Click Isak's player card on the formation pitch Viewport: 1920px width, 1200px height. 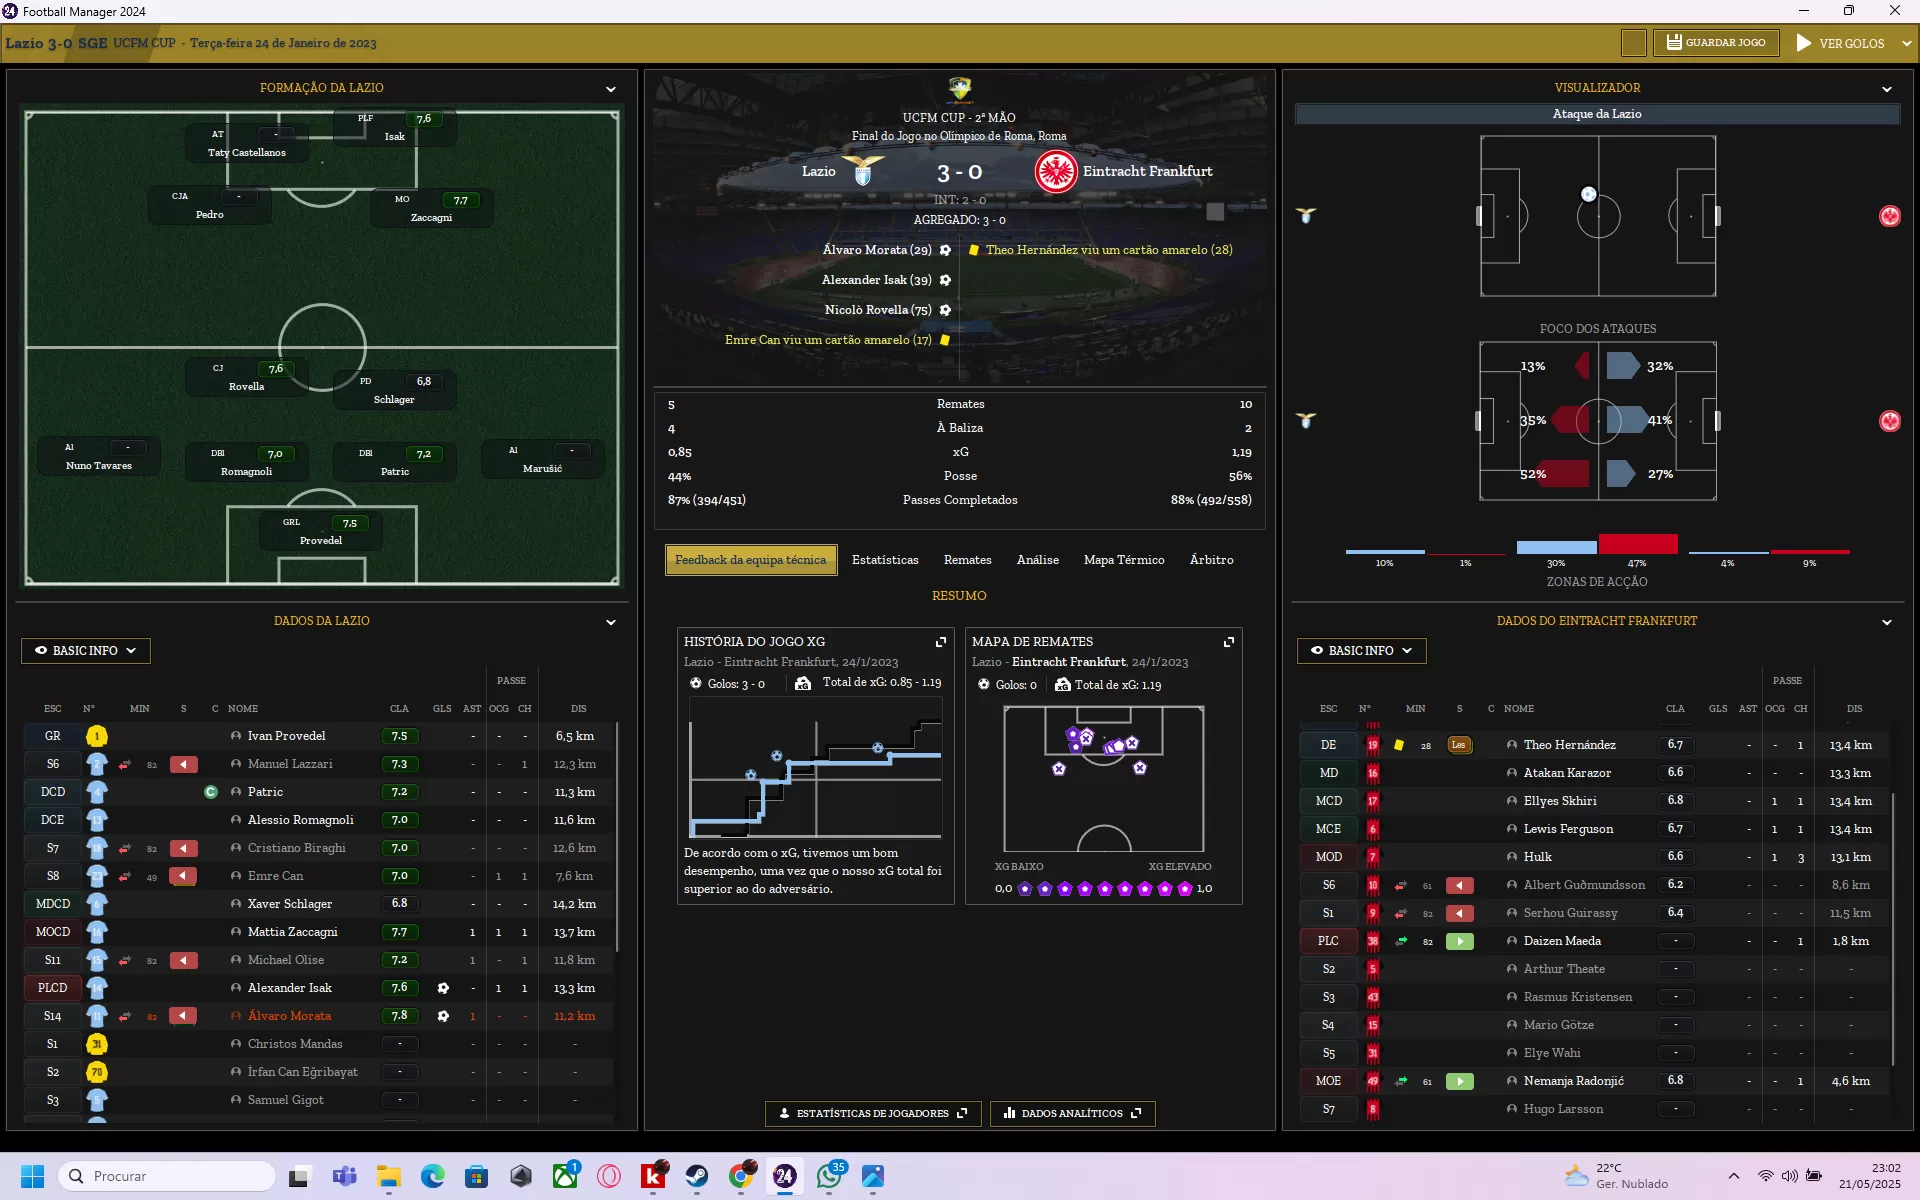click(x=394, y=128)
